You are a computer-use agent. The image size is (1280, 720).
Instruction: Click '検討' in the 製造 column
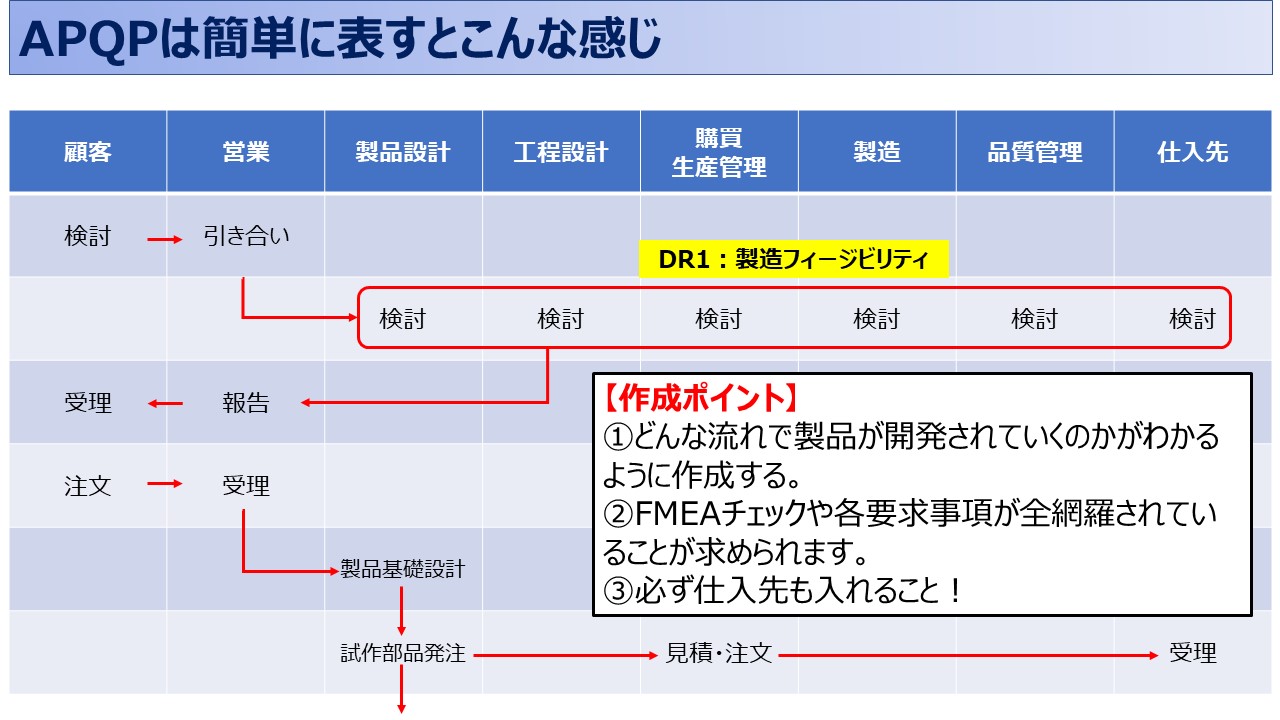point(877,319)
